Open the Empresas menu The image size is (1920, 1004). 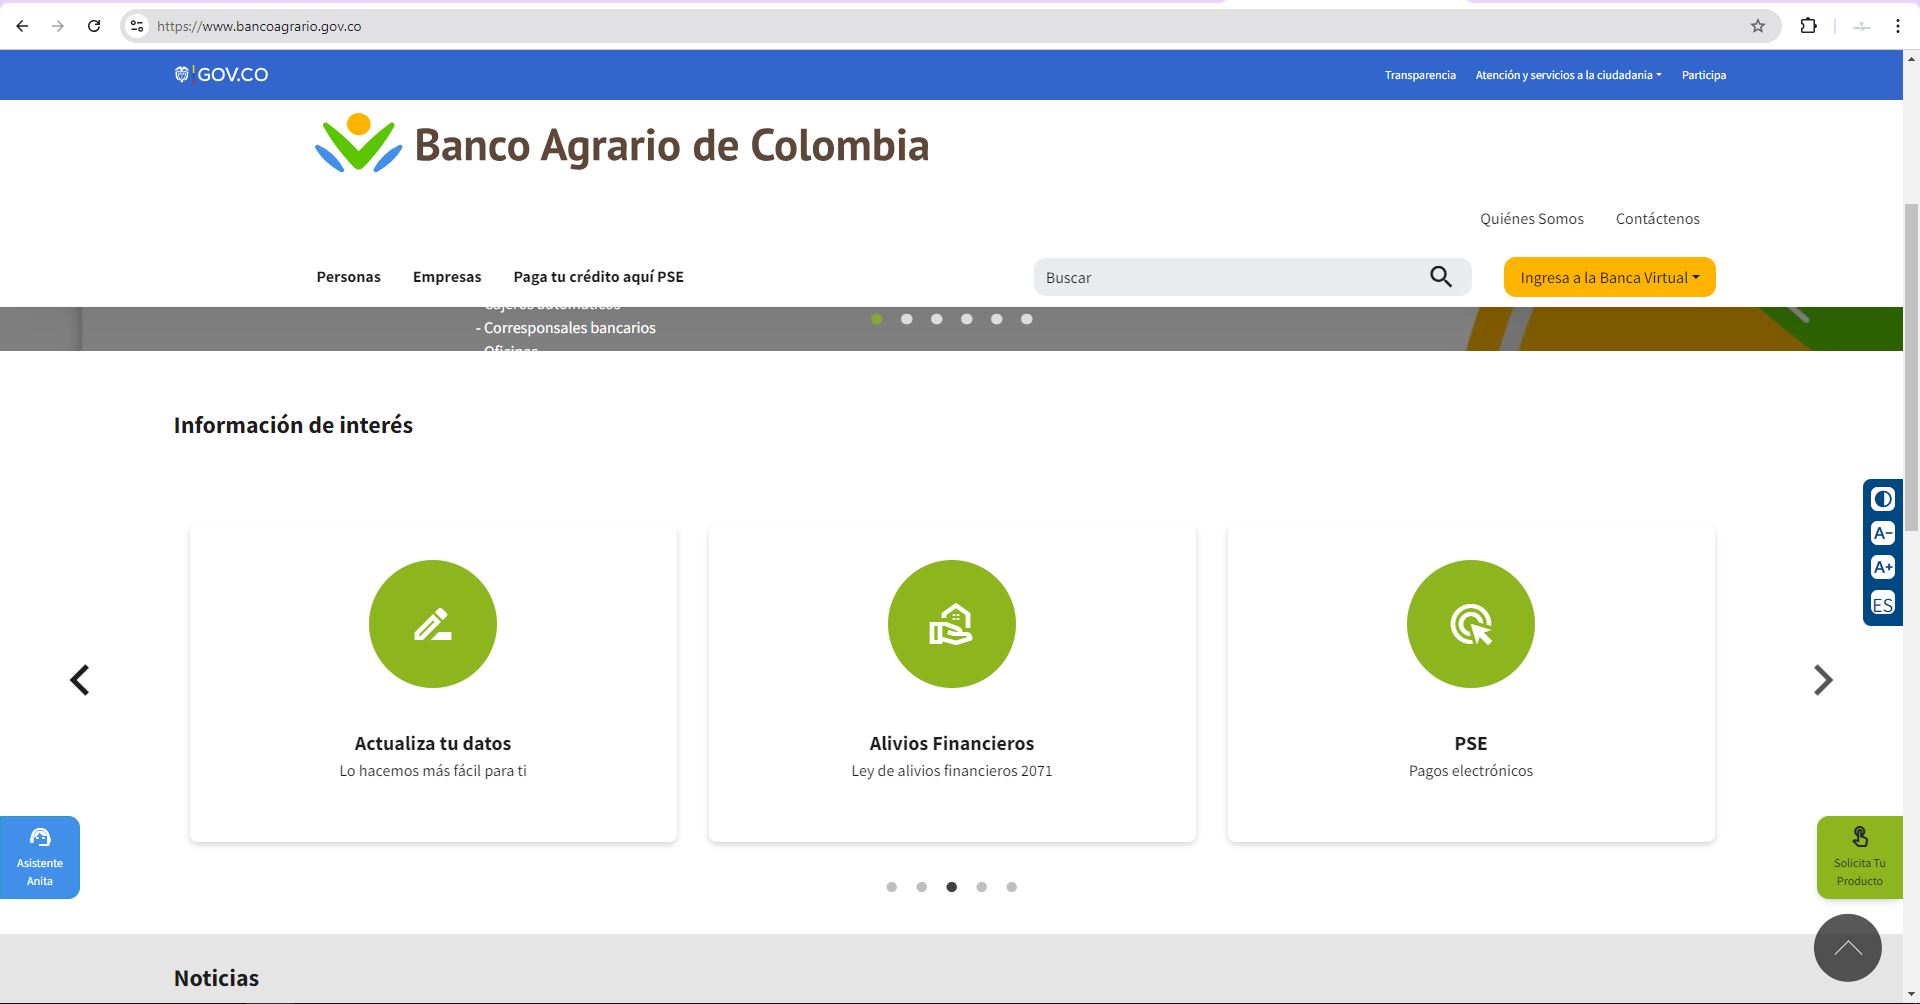[447, 277]
